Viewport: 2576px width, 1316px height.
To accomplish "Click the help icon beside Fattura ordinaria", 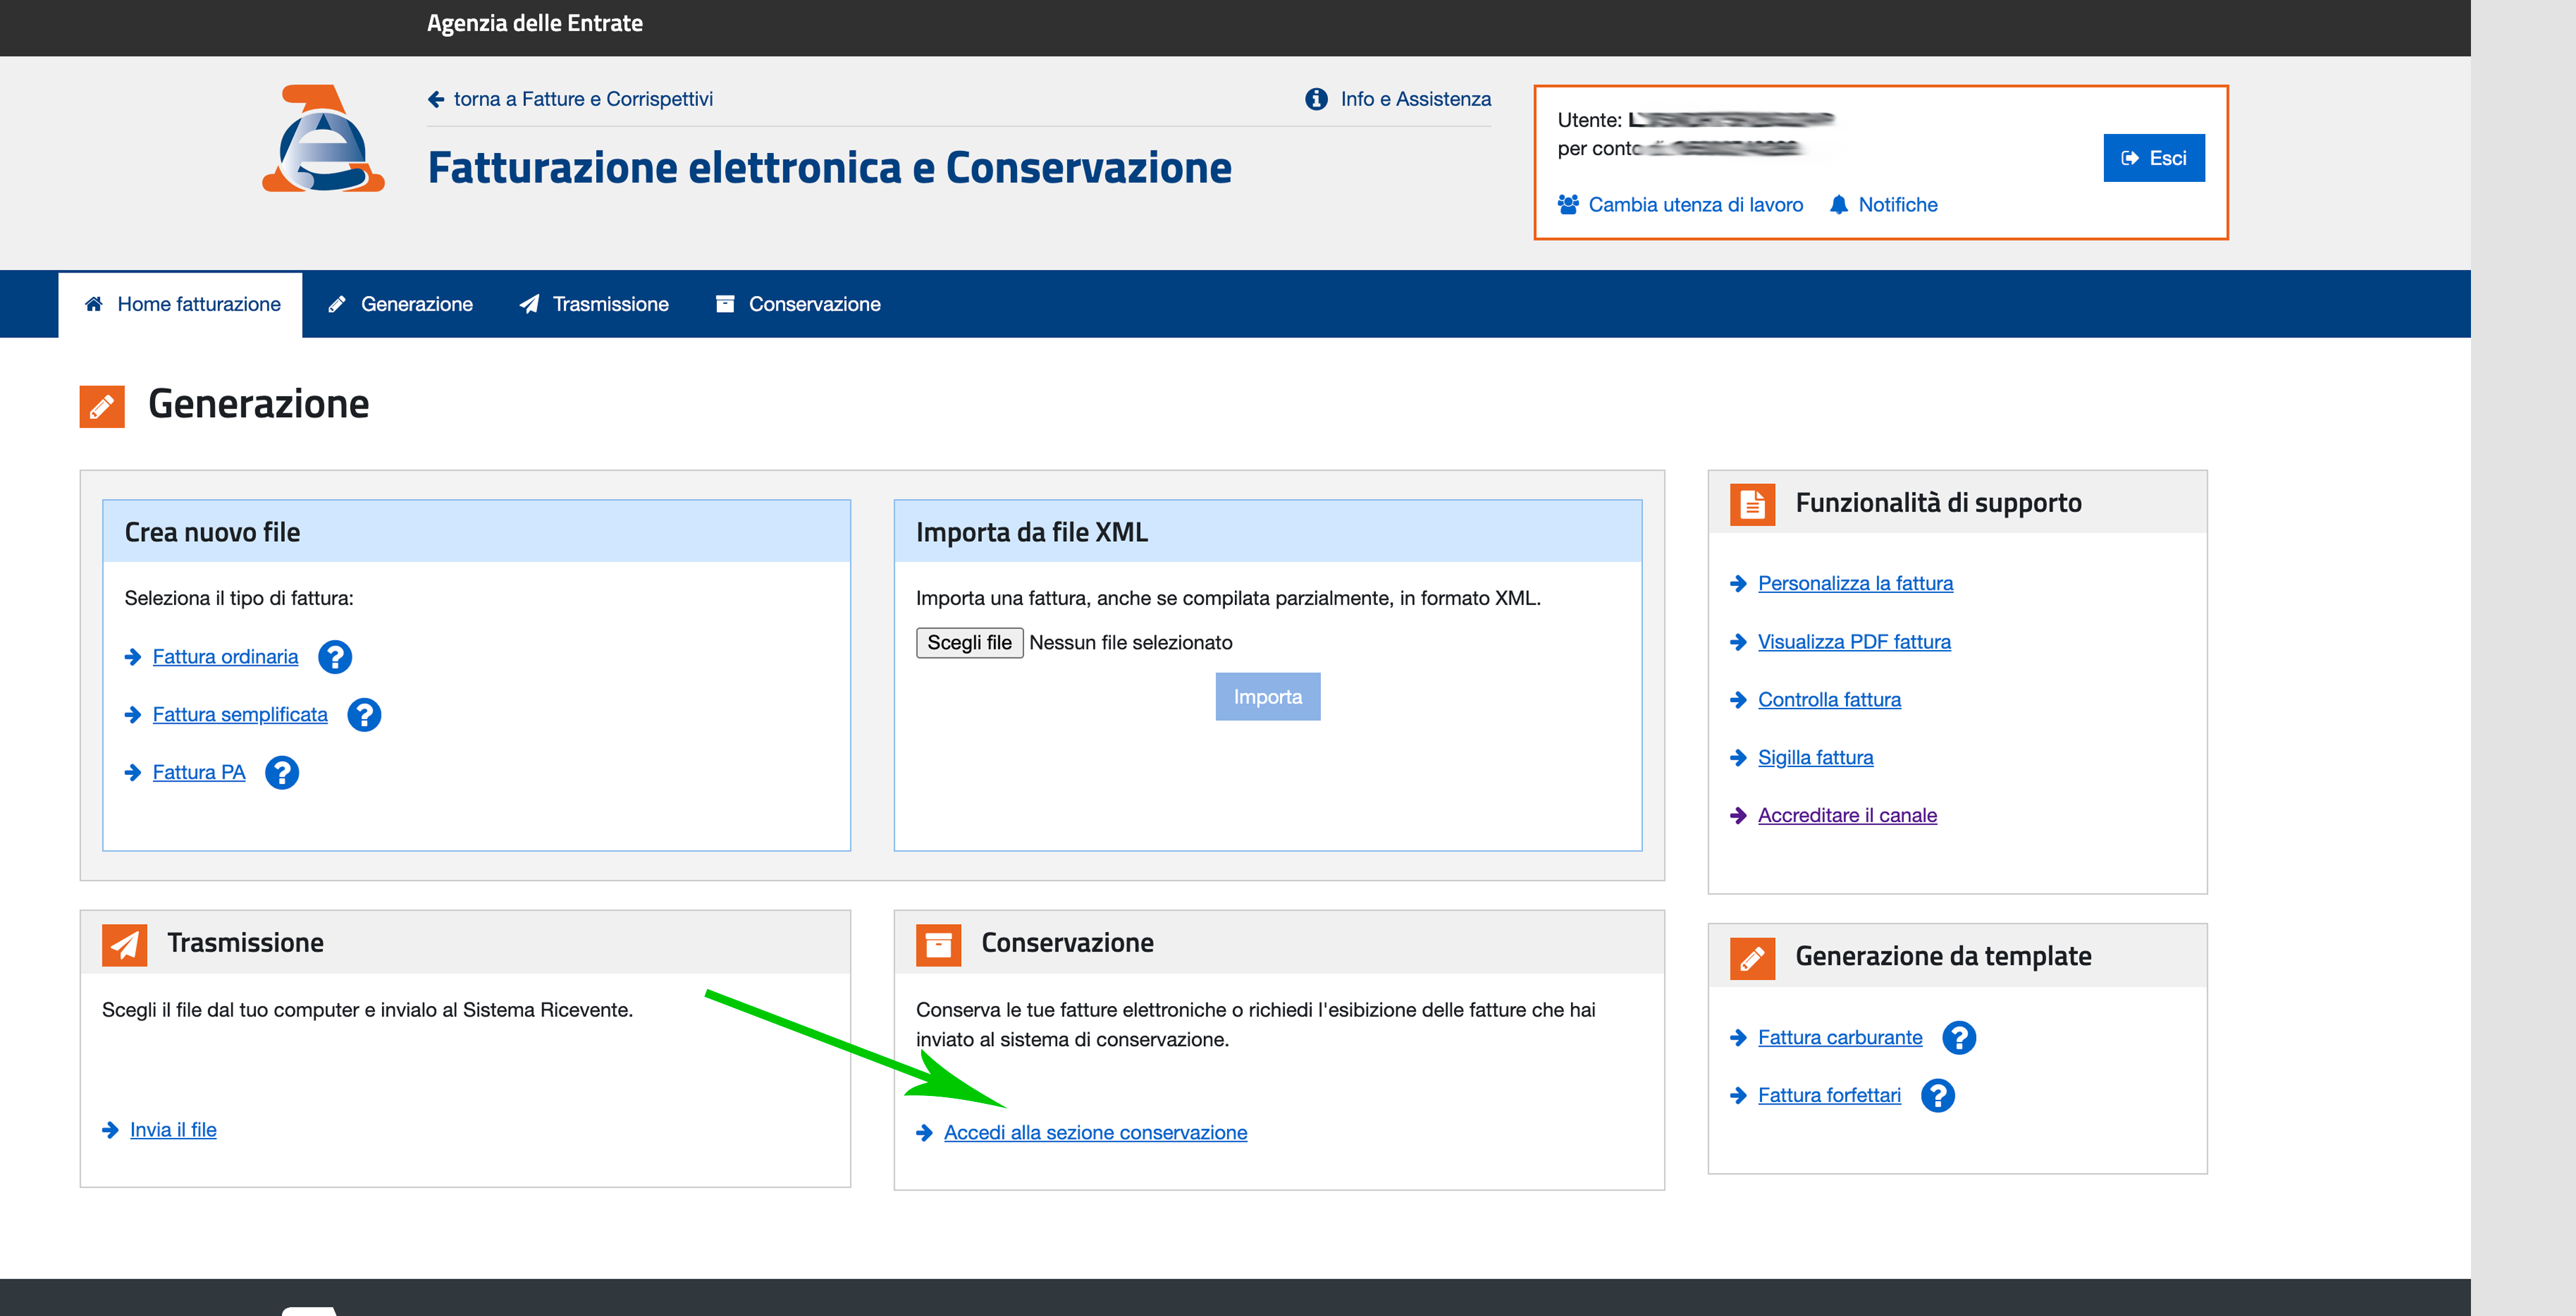I will [334, 657].
